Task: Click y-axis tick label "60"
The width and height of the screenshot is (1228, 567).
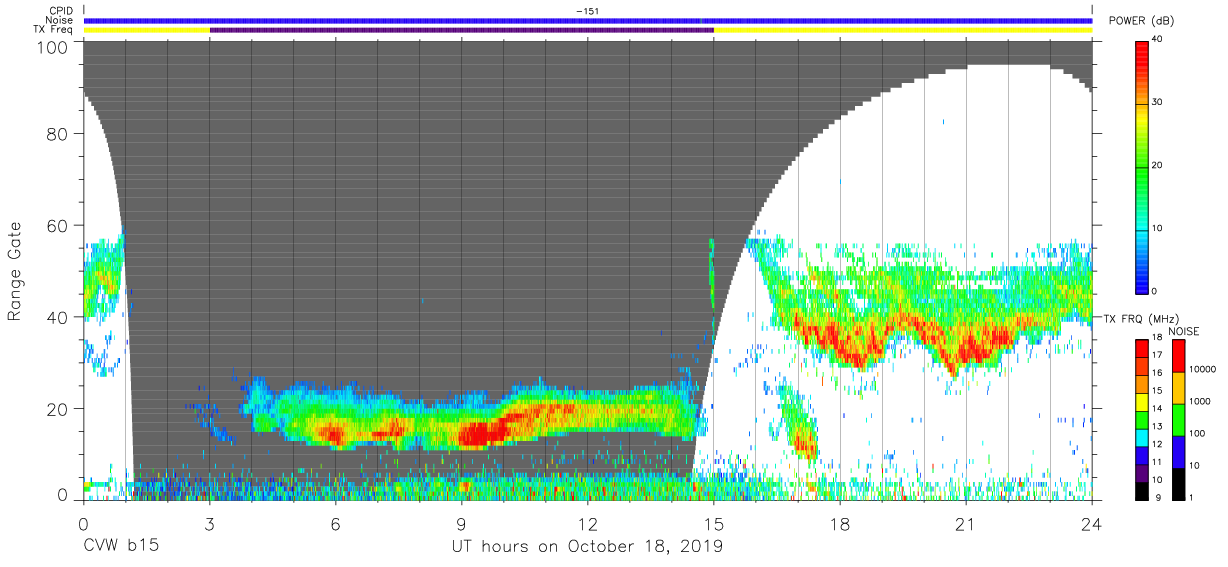Action: (x=57, y=226)
